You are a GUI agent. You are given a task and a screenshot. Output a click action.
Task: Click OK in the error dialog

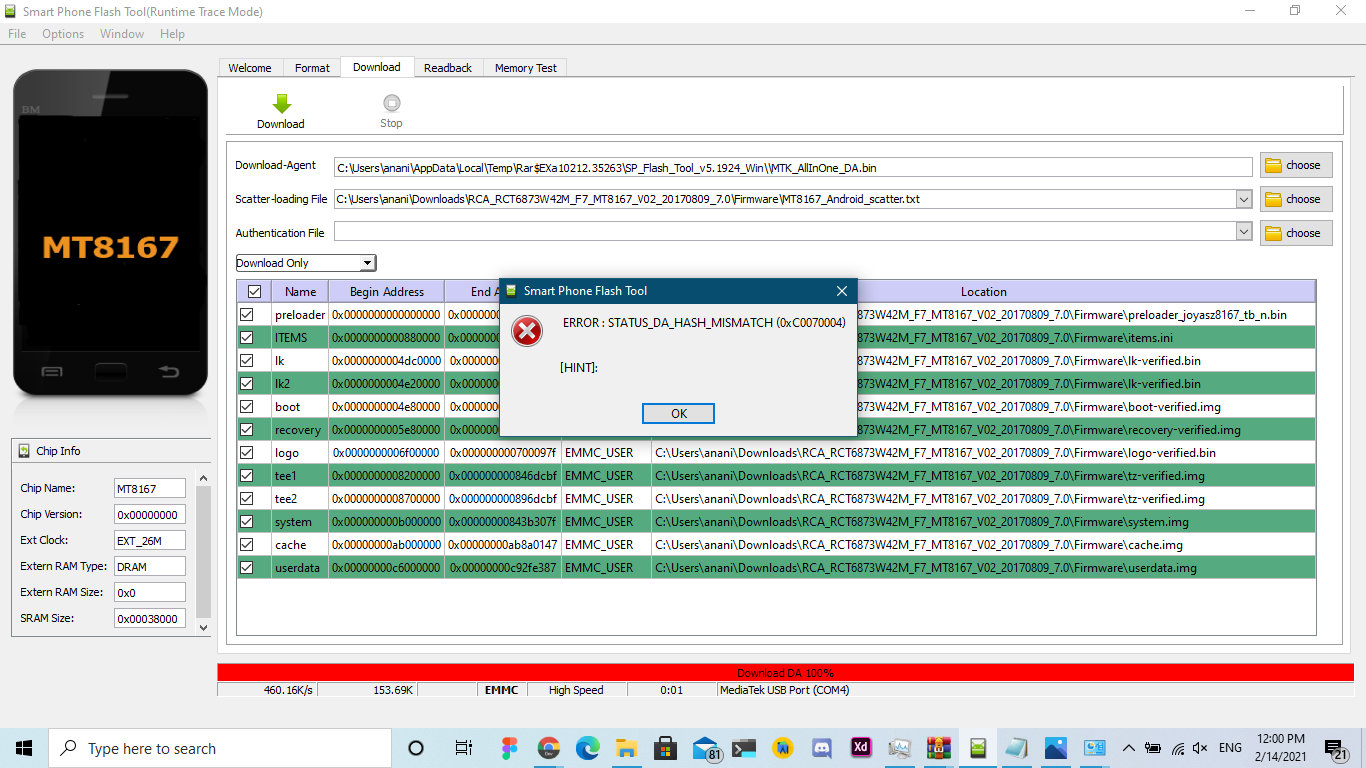tap(679, 414)
